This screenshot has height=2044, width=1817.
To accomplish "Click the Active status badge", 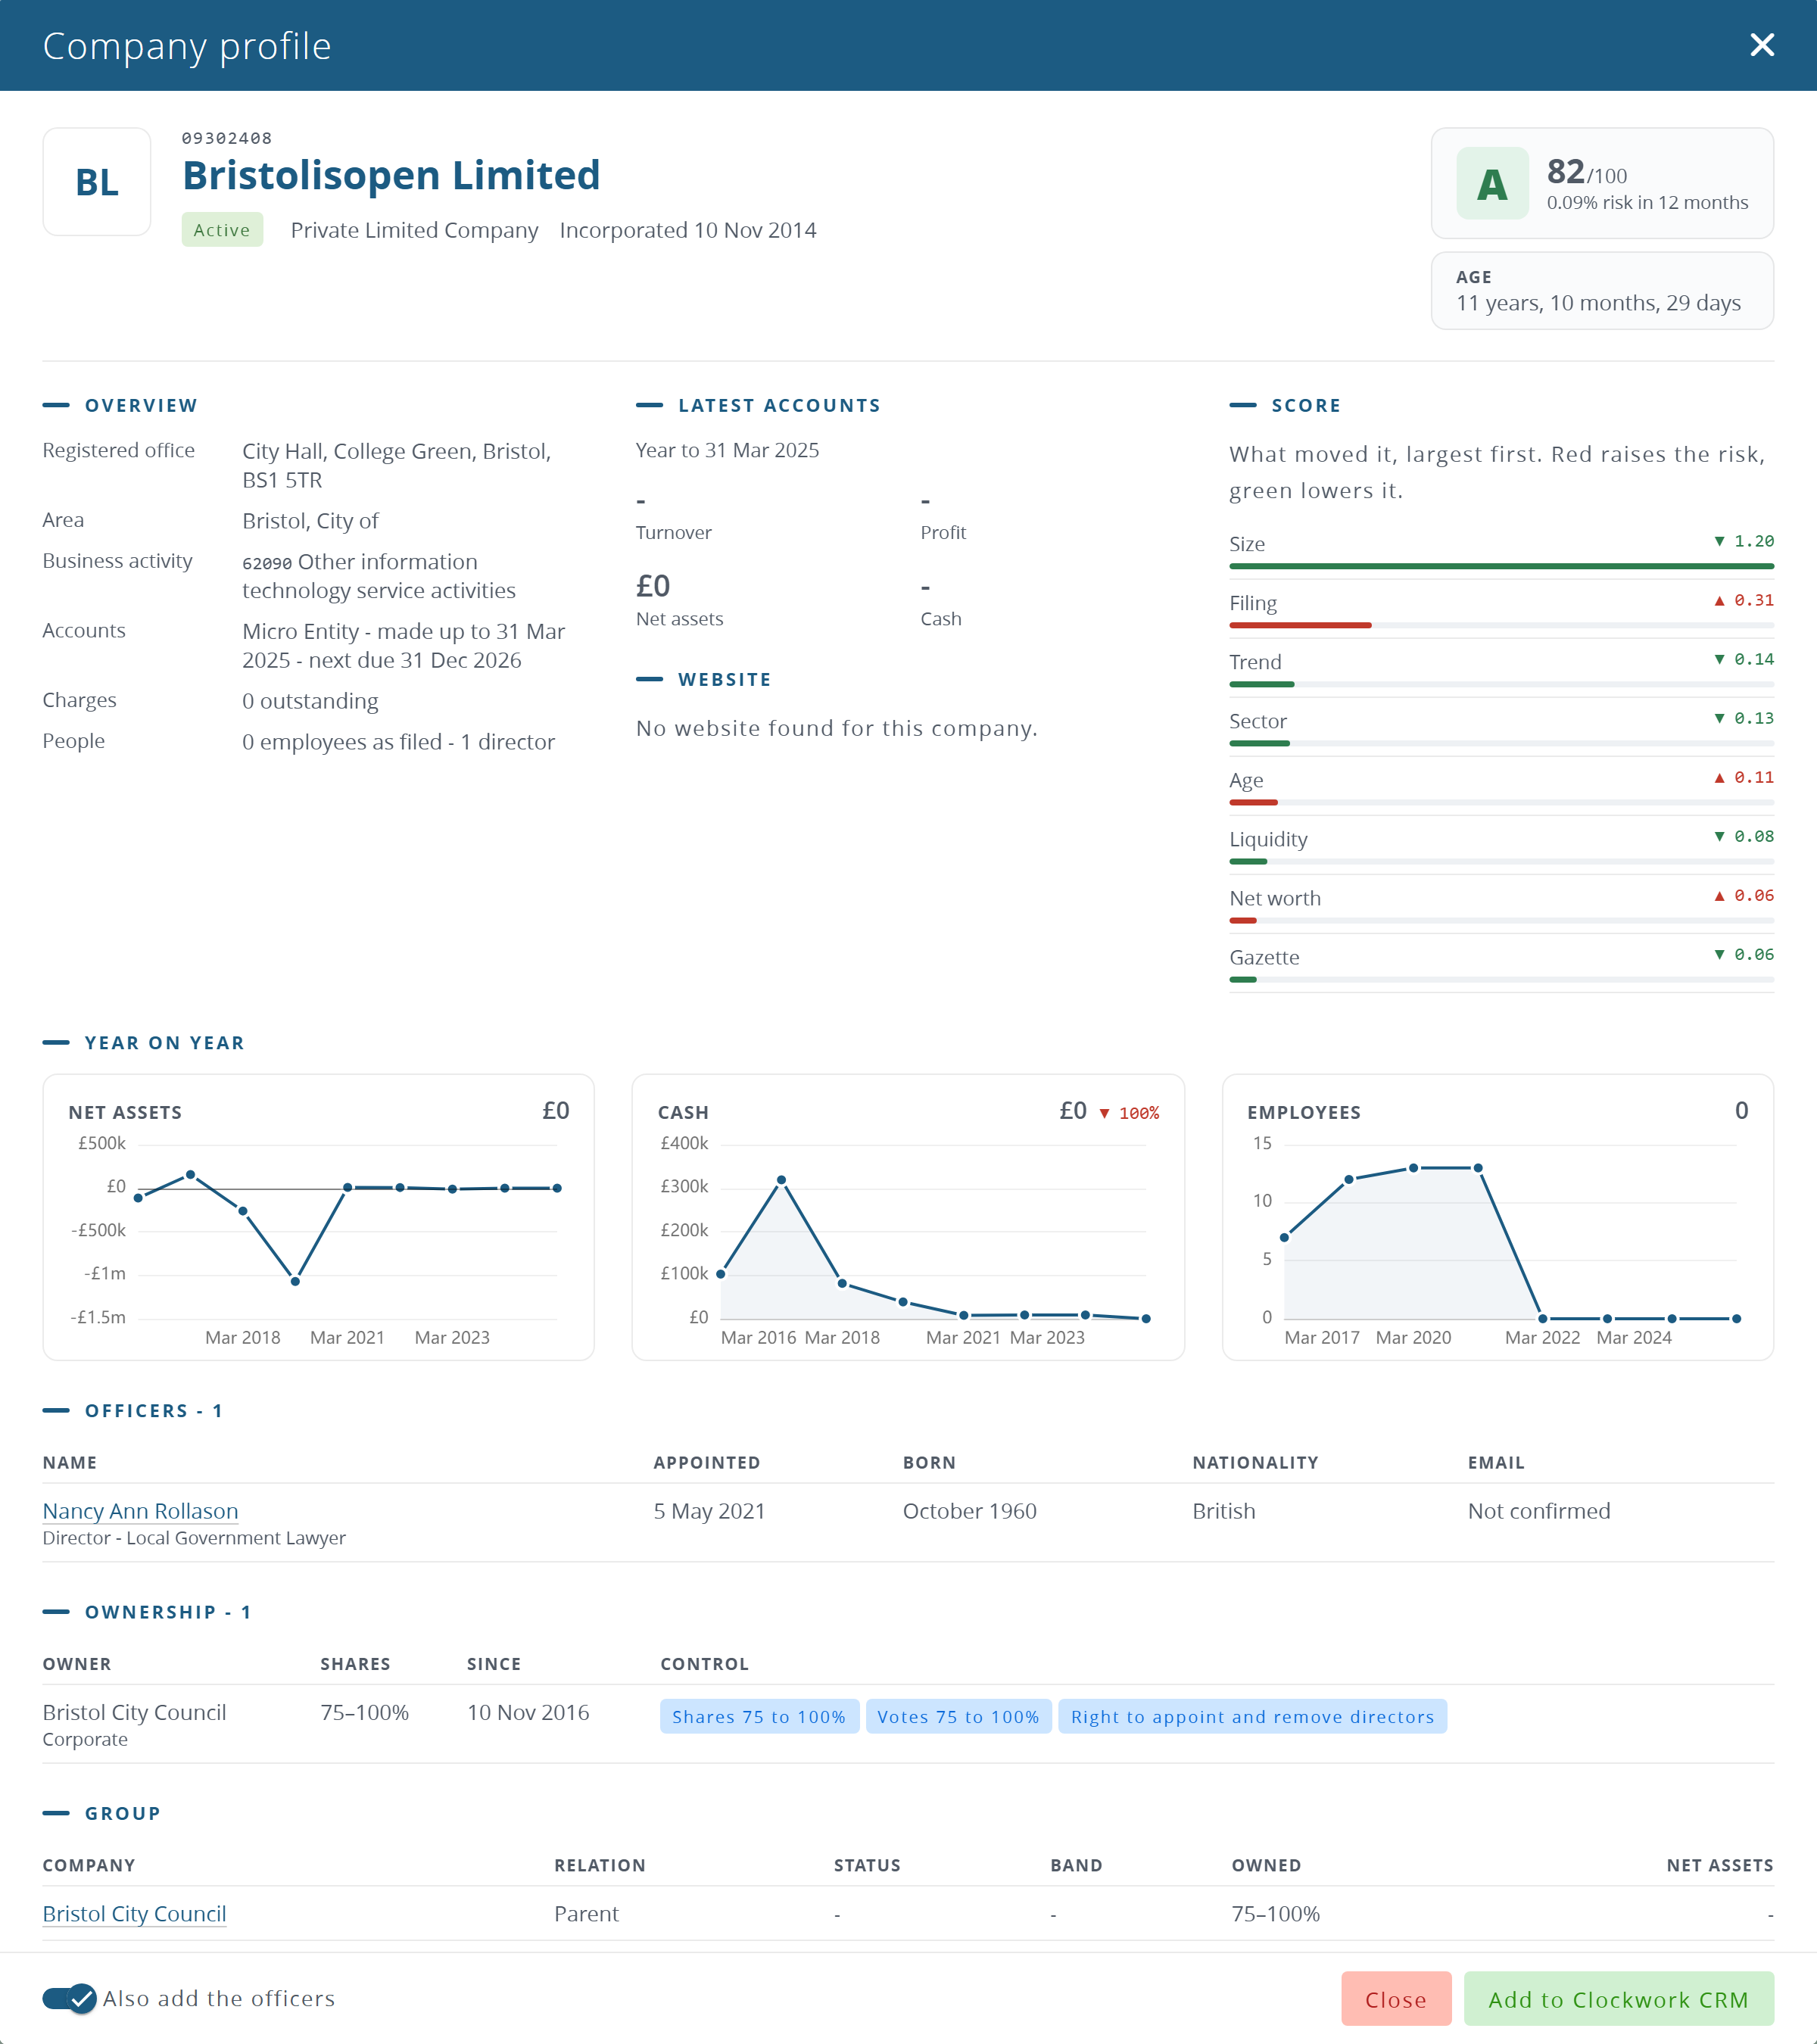I will coord(222,230).
